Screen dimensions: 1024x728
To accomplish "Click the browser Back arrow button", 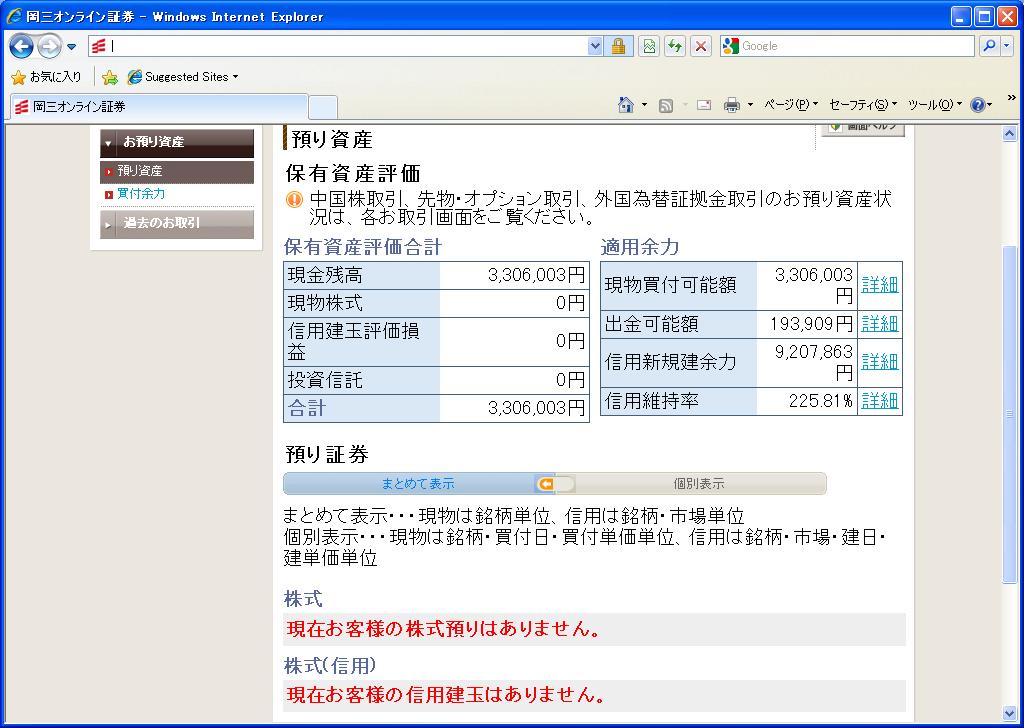I will click(22, 46).
